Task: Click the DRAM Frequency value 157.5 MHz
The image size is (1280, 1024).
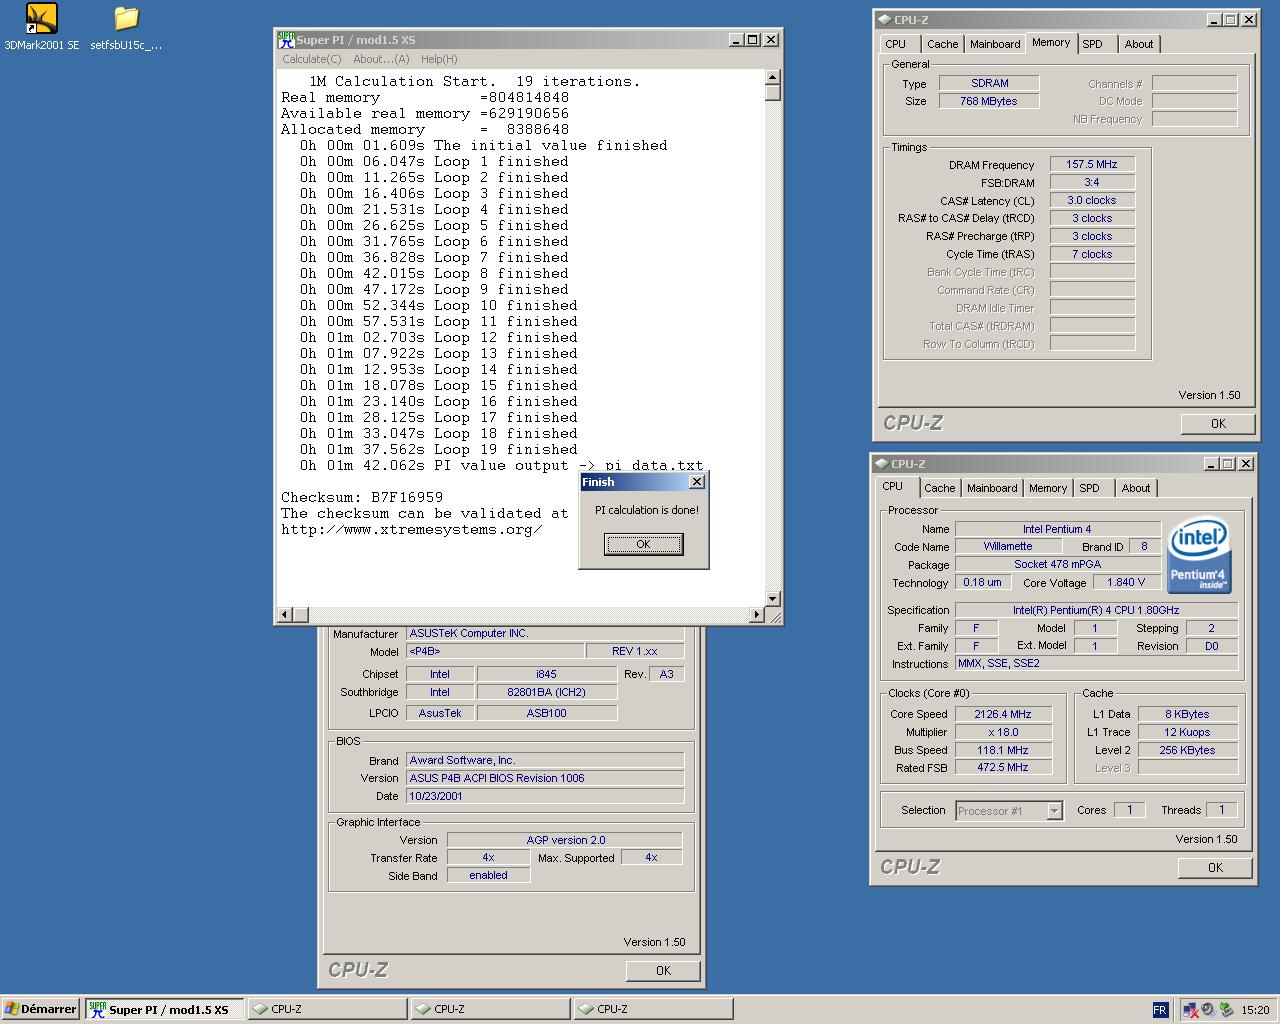Action: (1092, 165)
